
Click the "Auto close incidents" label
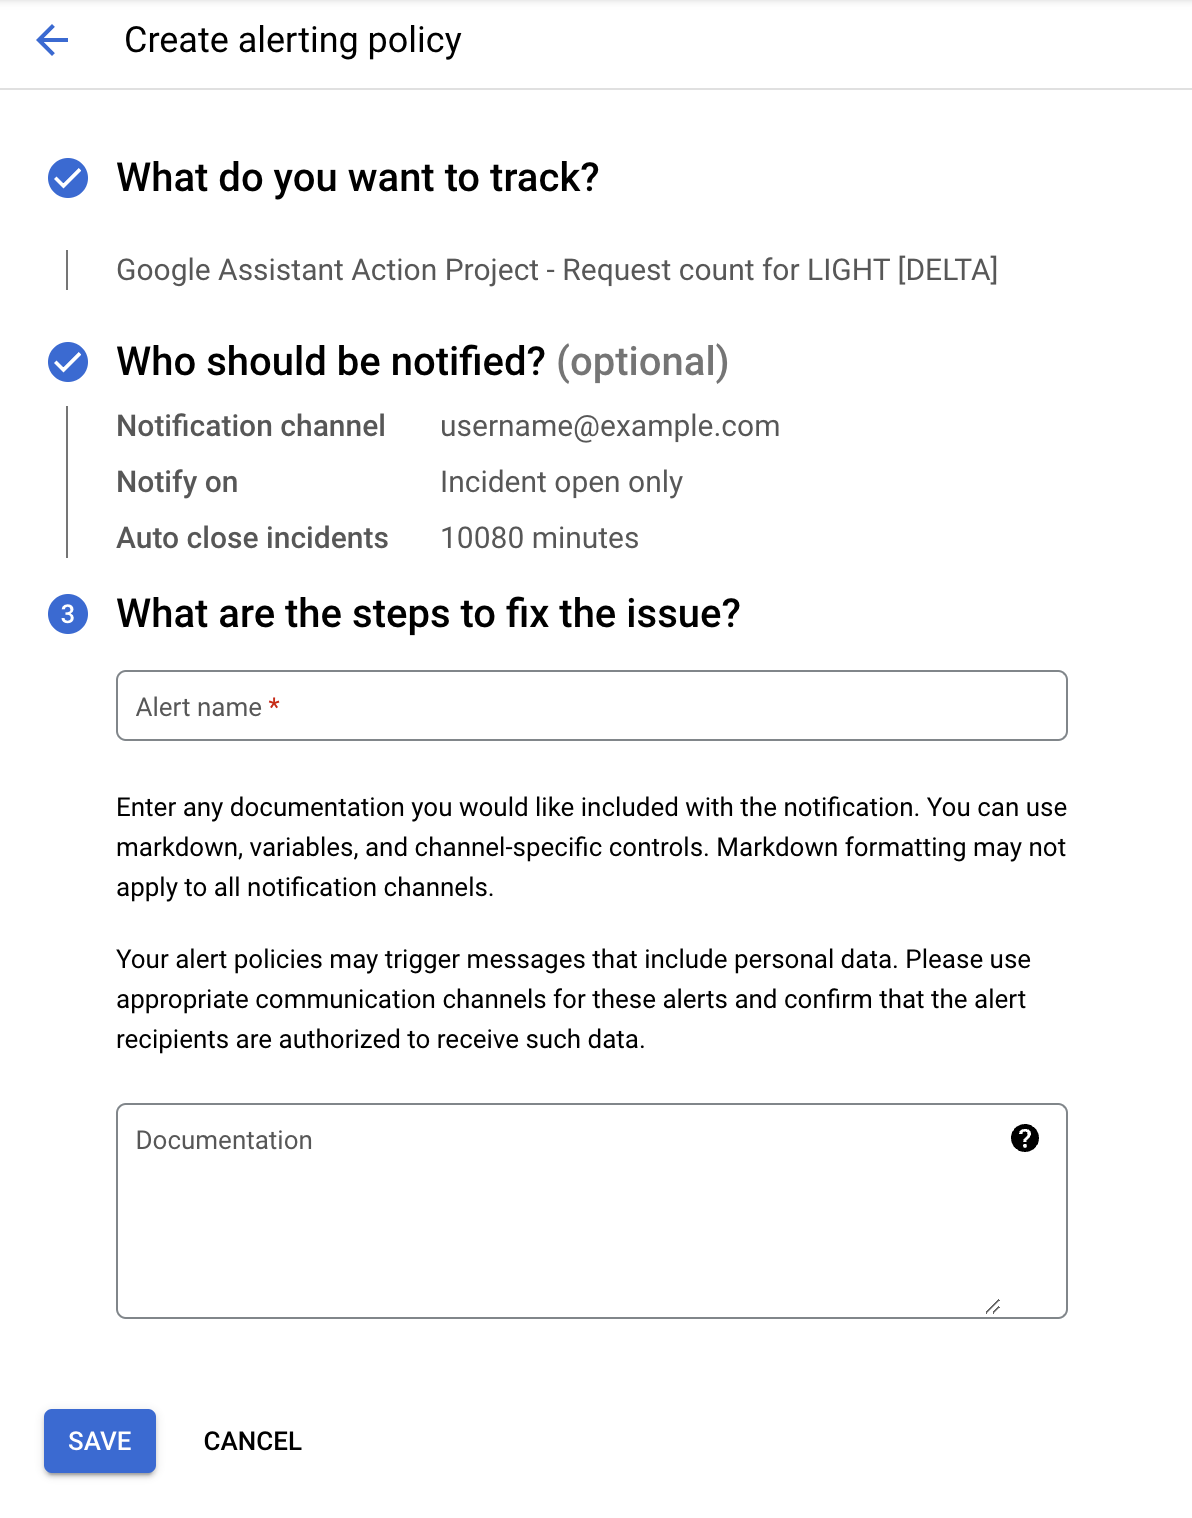pyautogui.click(x=252, y=538)
